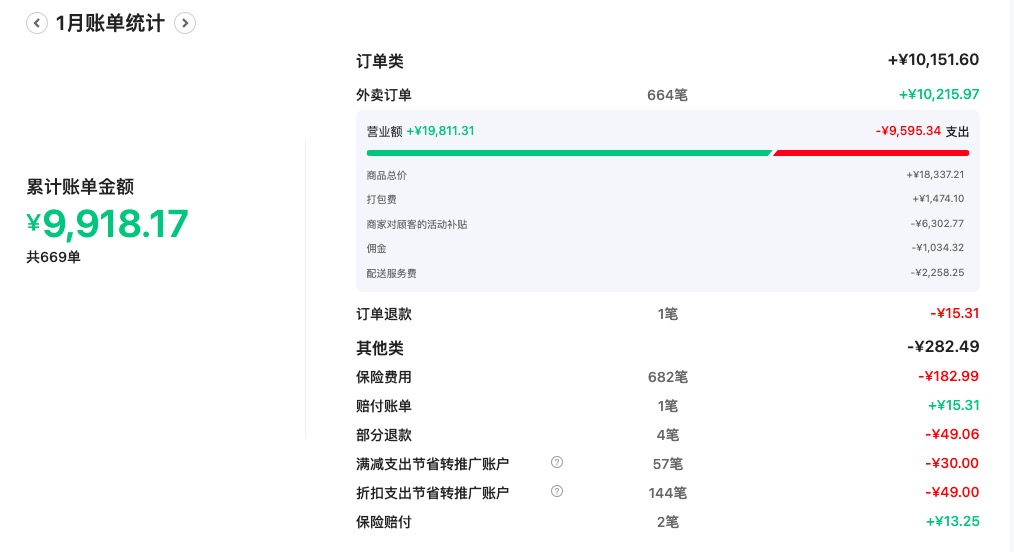
Task: Click the 营业额 +¥19,811.31 label
Action: [x=420, y=131]
